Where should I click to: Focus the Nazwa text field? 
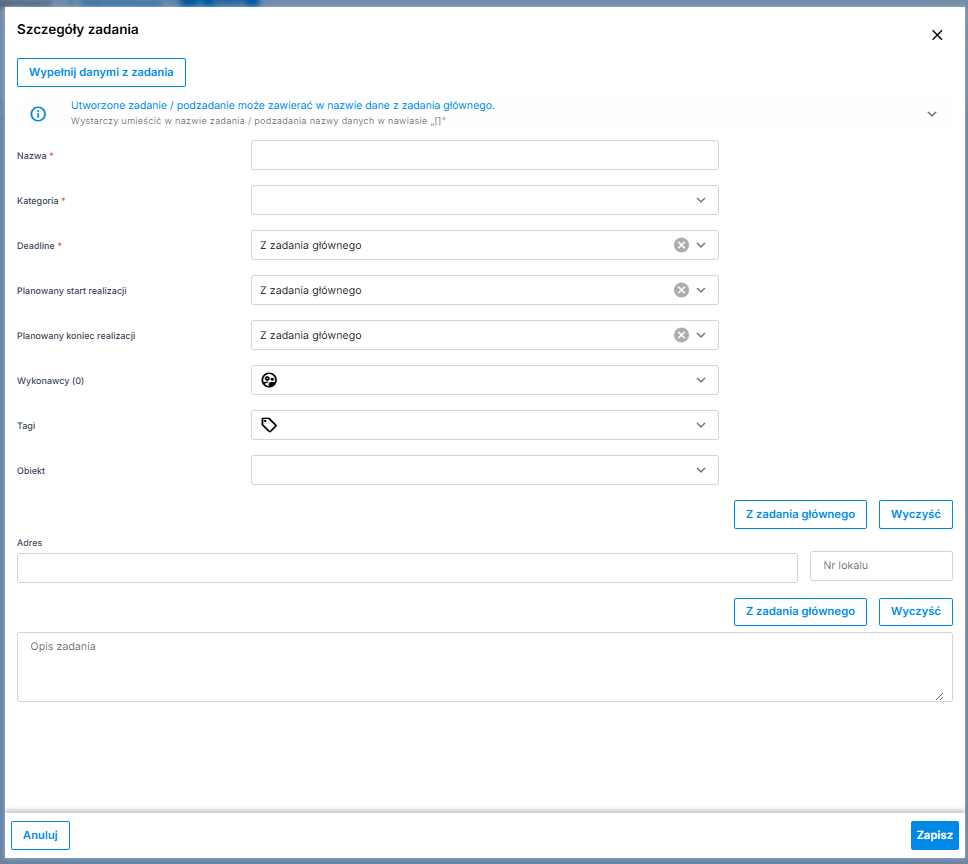[x=484, y=155]
